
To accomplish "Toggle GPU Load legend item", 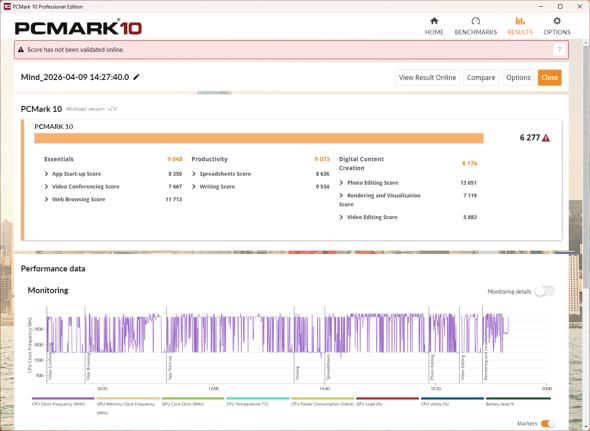I will [x=387, y=402].
